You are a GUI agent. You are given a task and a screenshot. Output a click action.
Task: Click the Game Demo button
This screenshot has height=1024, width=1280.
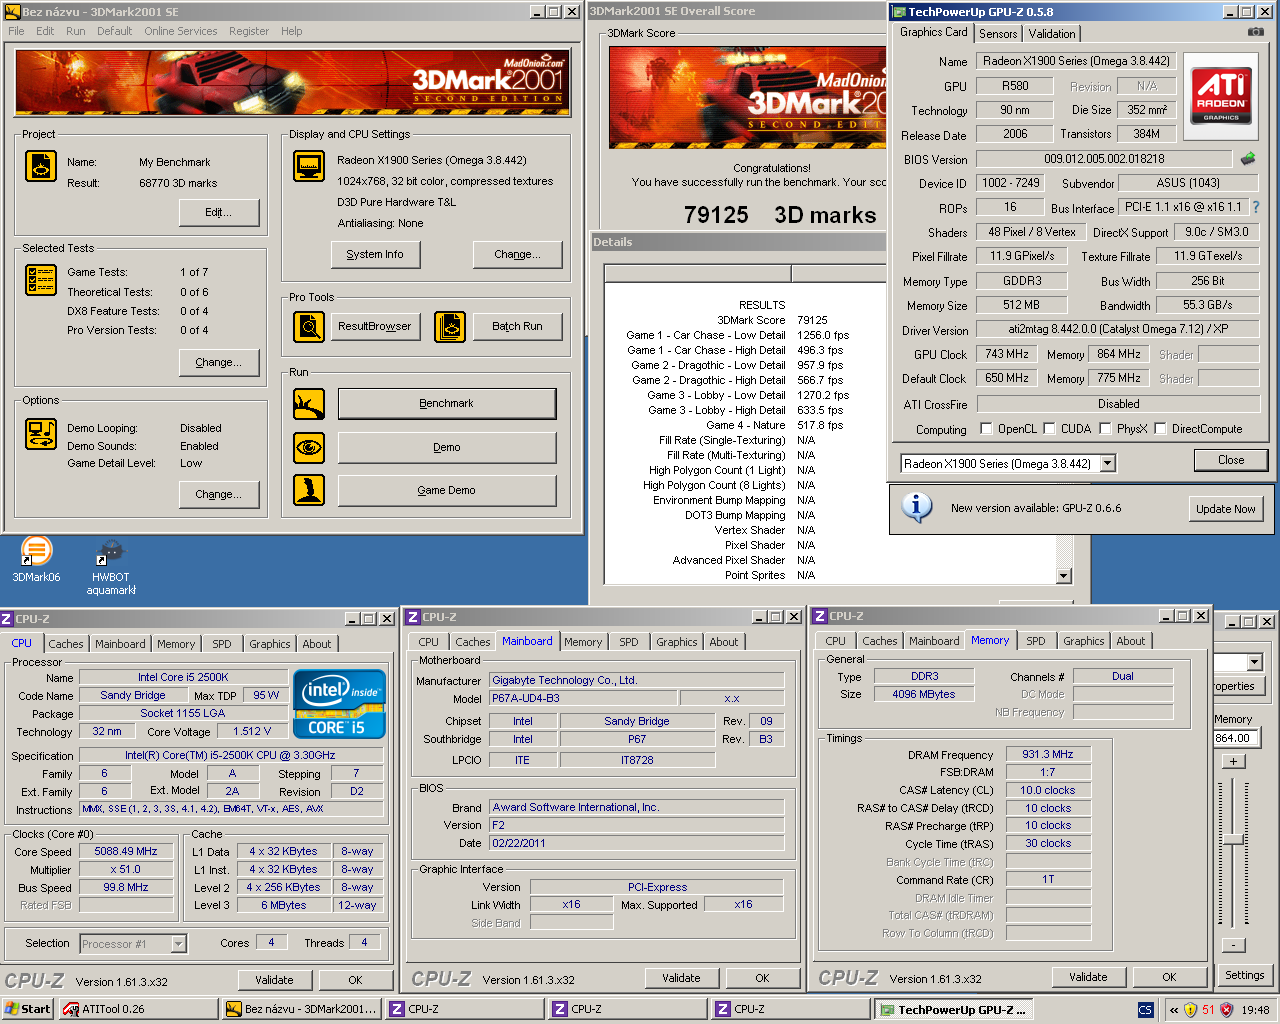pos(447,490)
